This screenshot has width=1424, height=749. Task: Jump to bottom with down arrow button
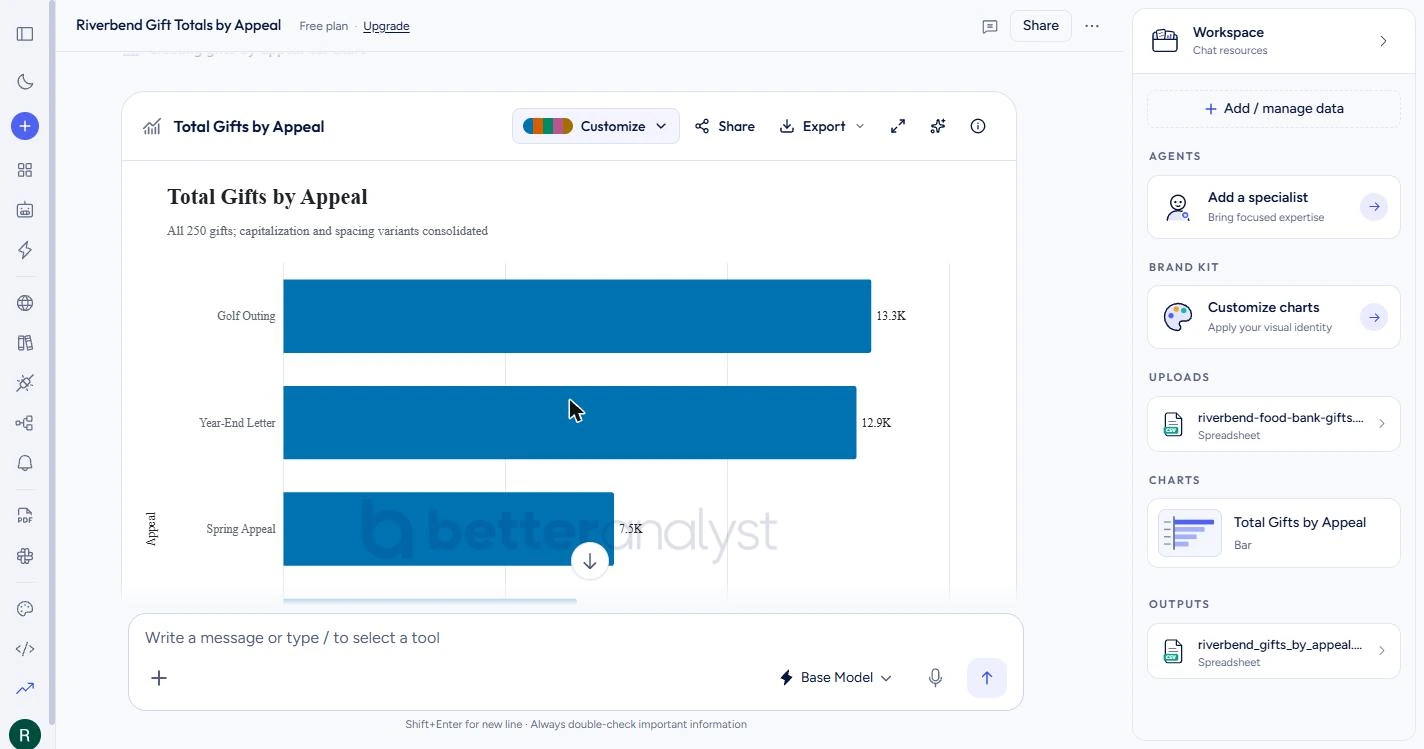pos(590,561)
